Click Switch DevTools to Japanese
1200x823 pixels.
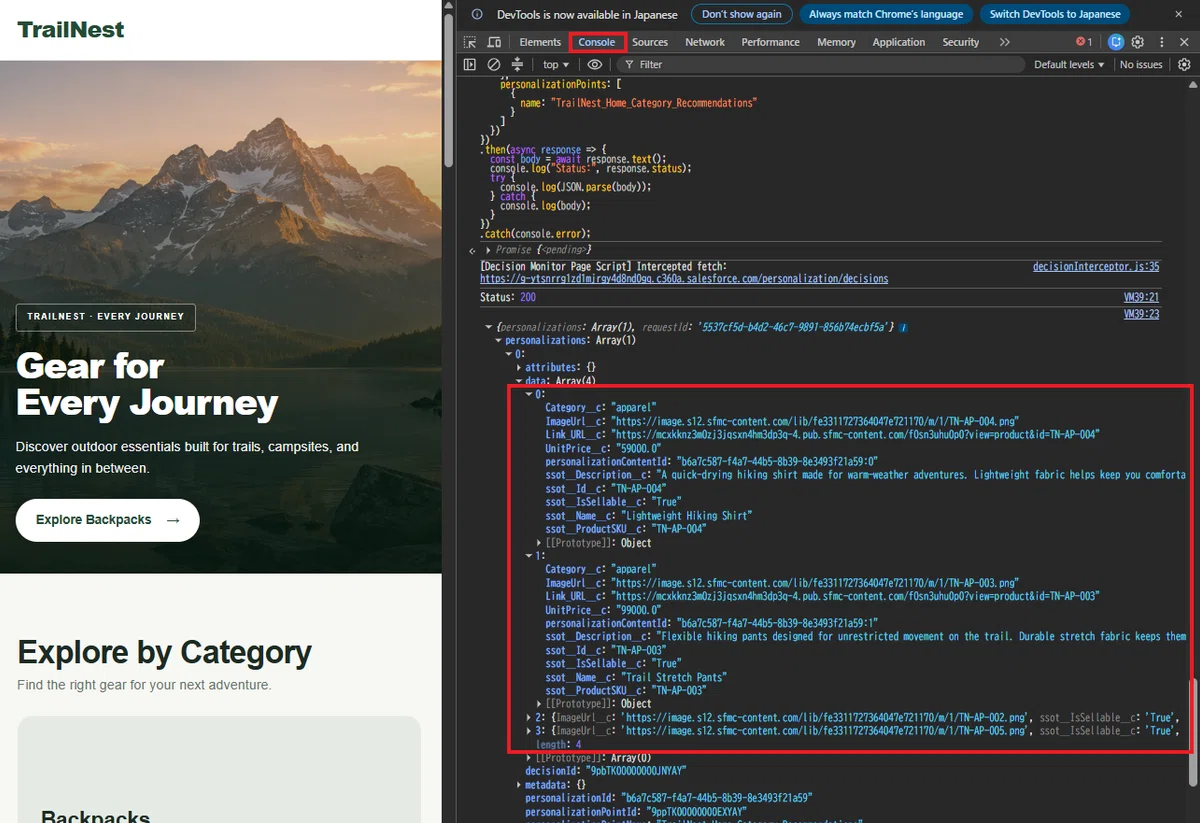pos(1055,15)
